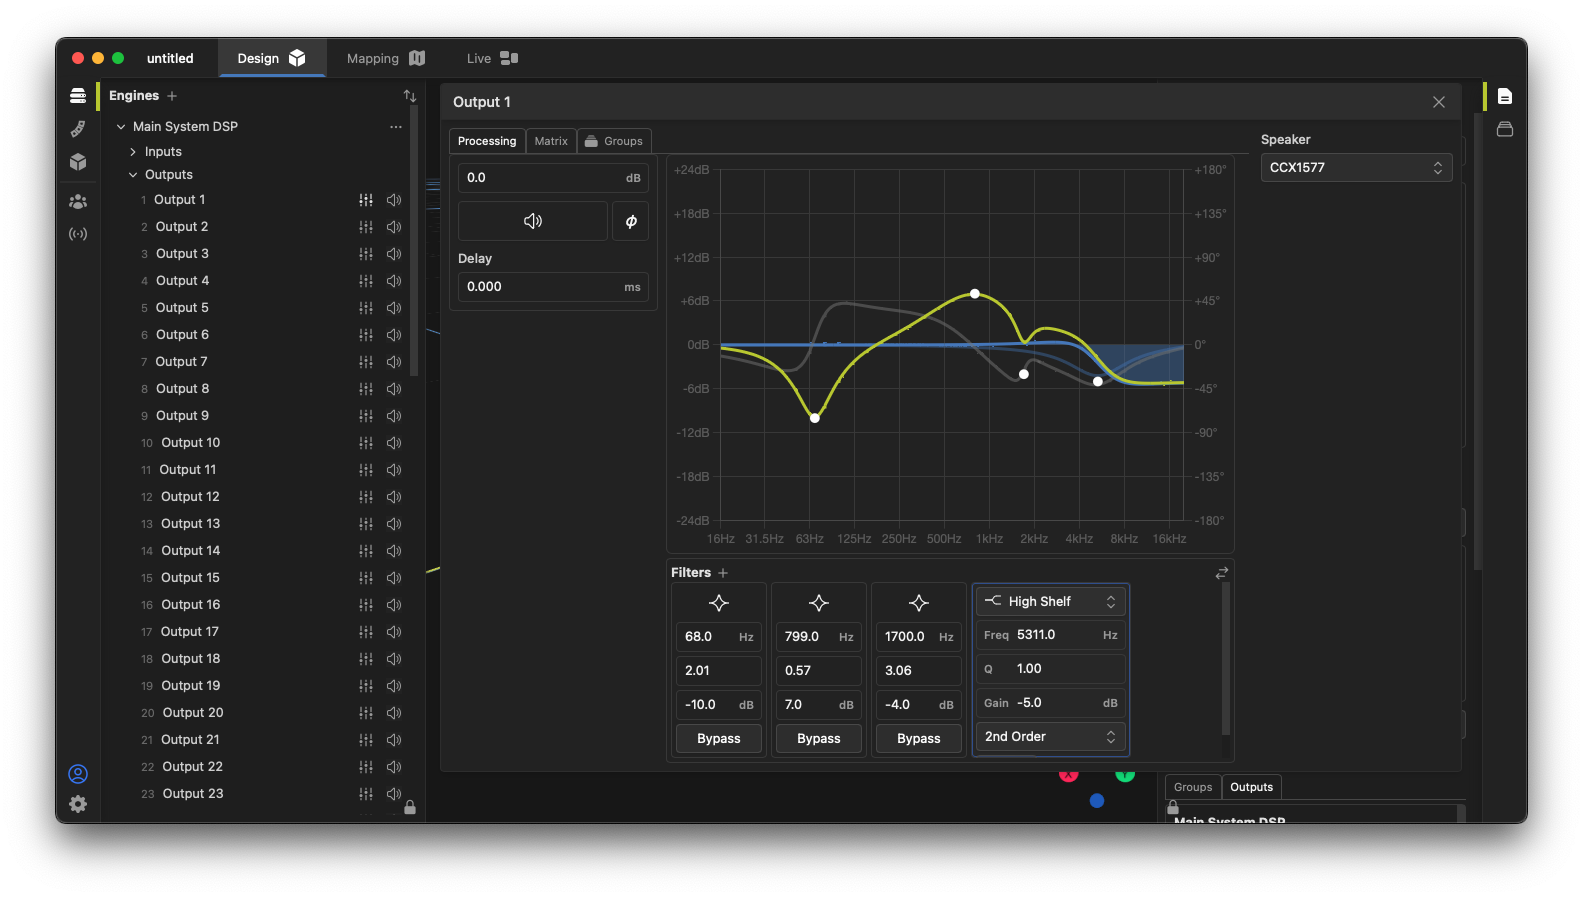The image size is (1583, 897).
Task: Click the polarity invert phase button
Action: tap(631, 221)
